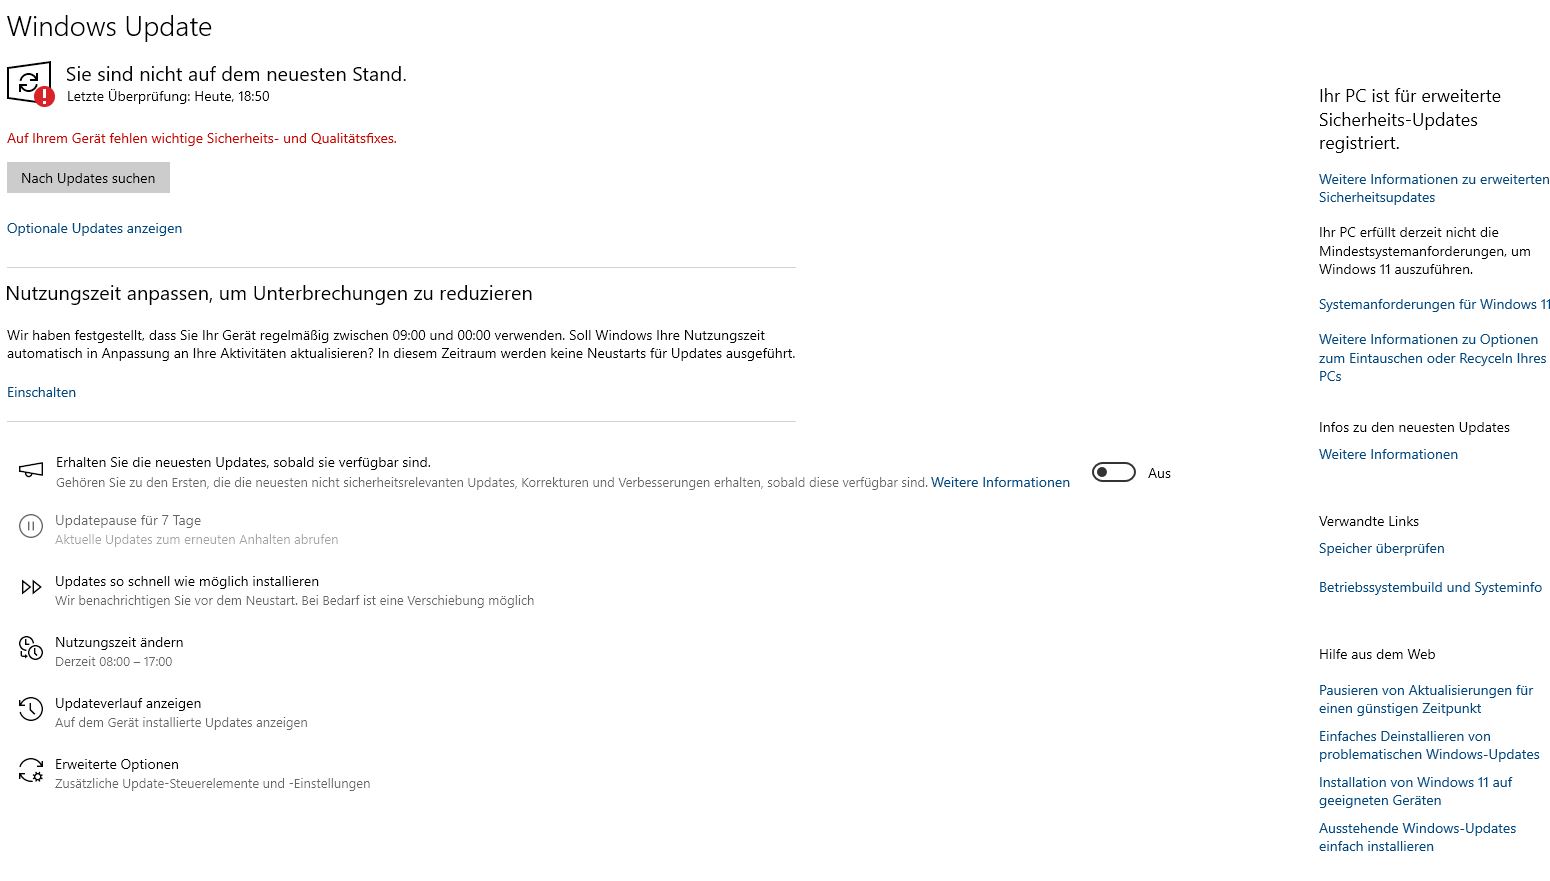
Task: Click the Windows Update status icon with red alert
Action: (31, 83)
